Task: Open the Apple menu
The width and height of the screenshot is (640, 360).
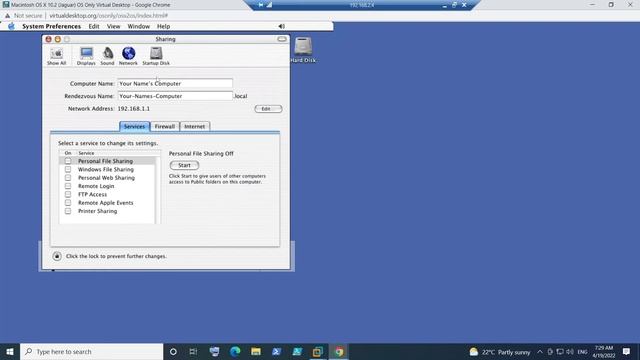Action: (x=11, y=26)
